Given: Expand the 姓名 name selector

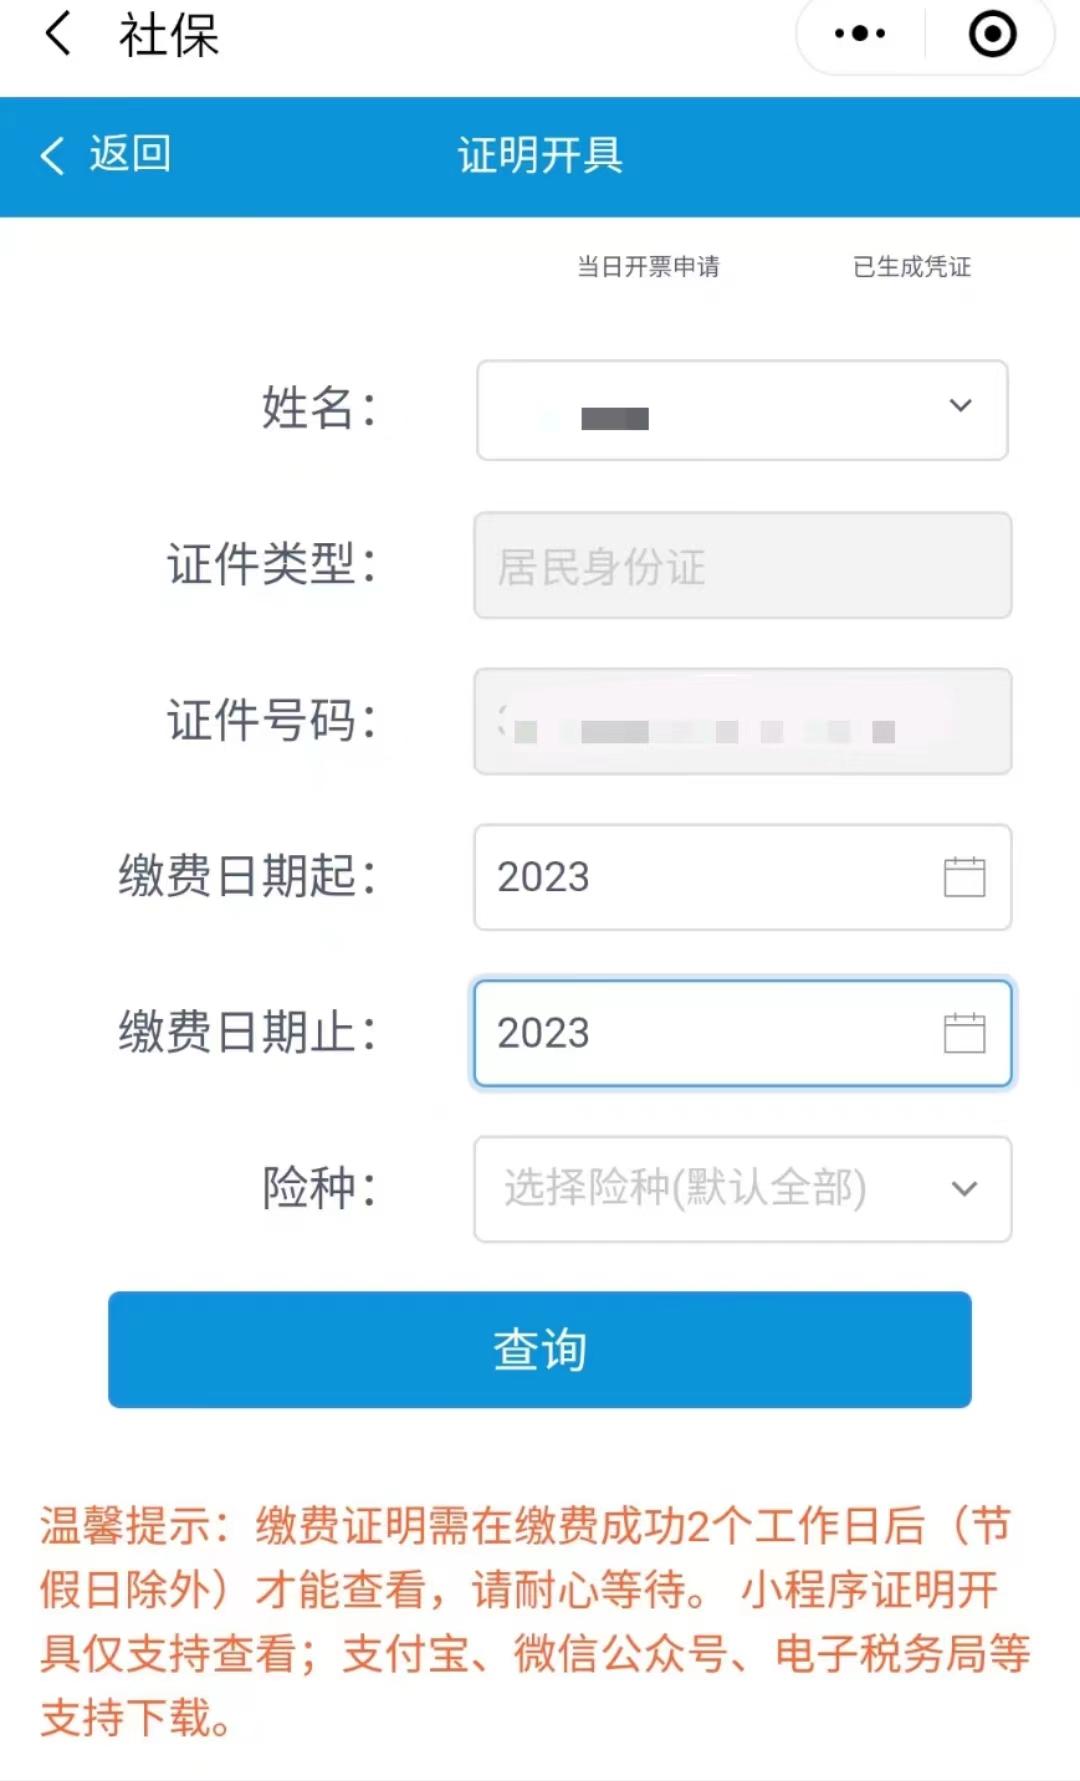Looking at the screenshot, I should [x=742, y=410].
